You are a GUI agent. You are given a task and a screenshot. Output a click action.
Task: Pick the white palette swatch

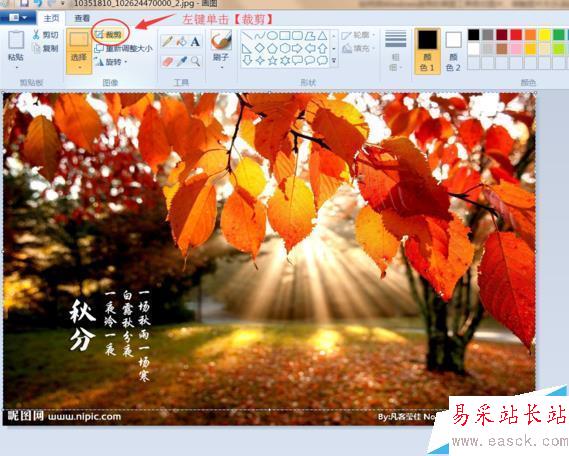[474, 49]
